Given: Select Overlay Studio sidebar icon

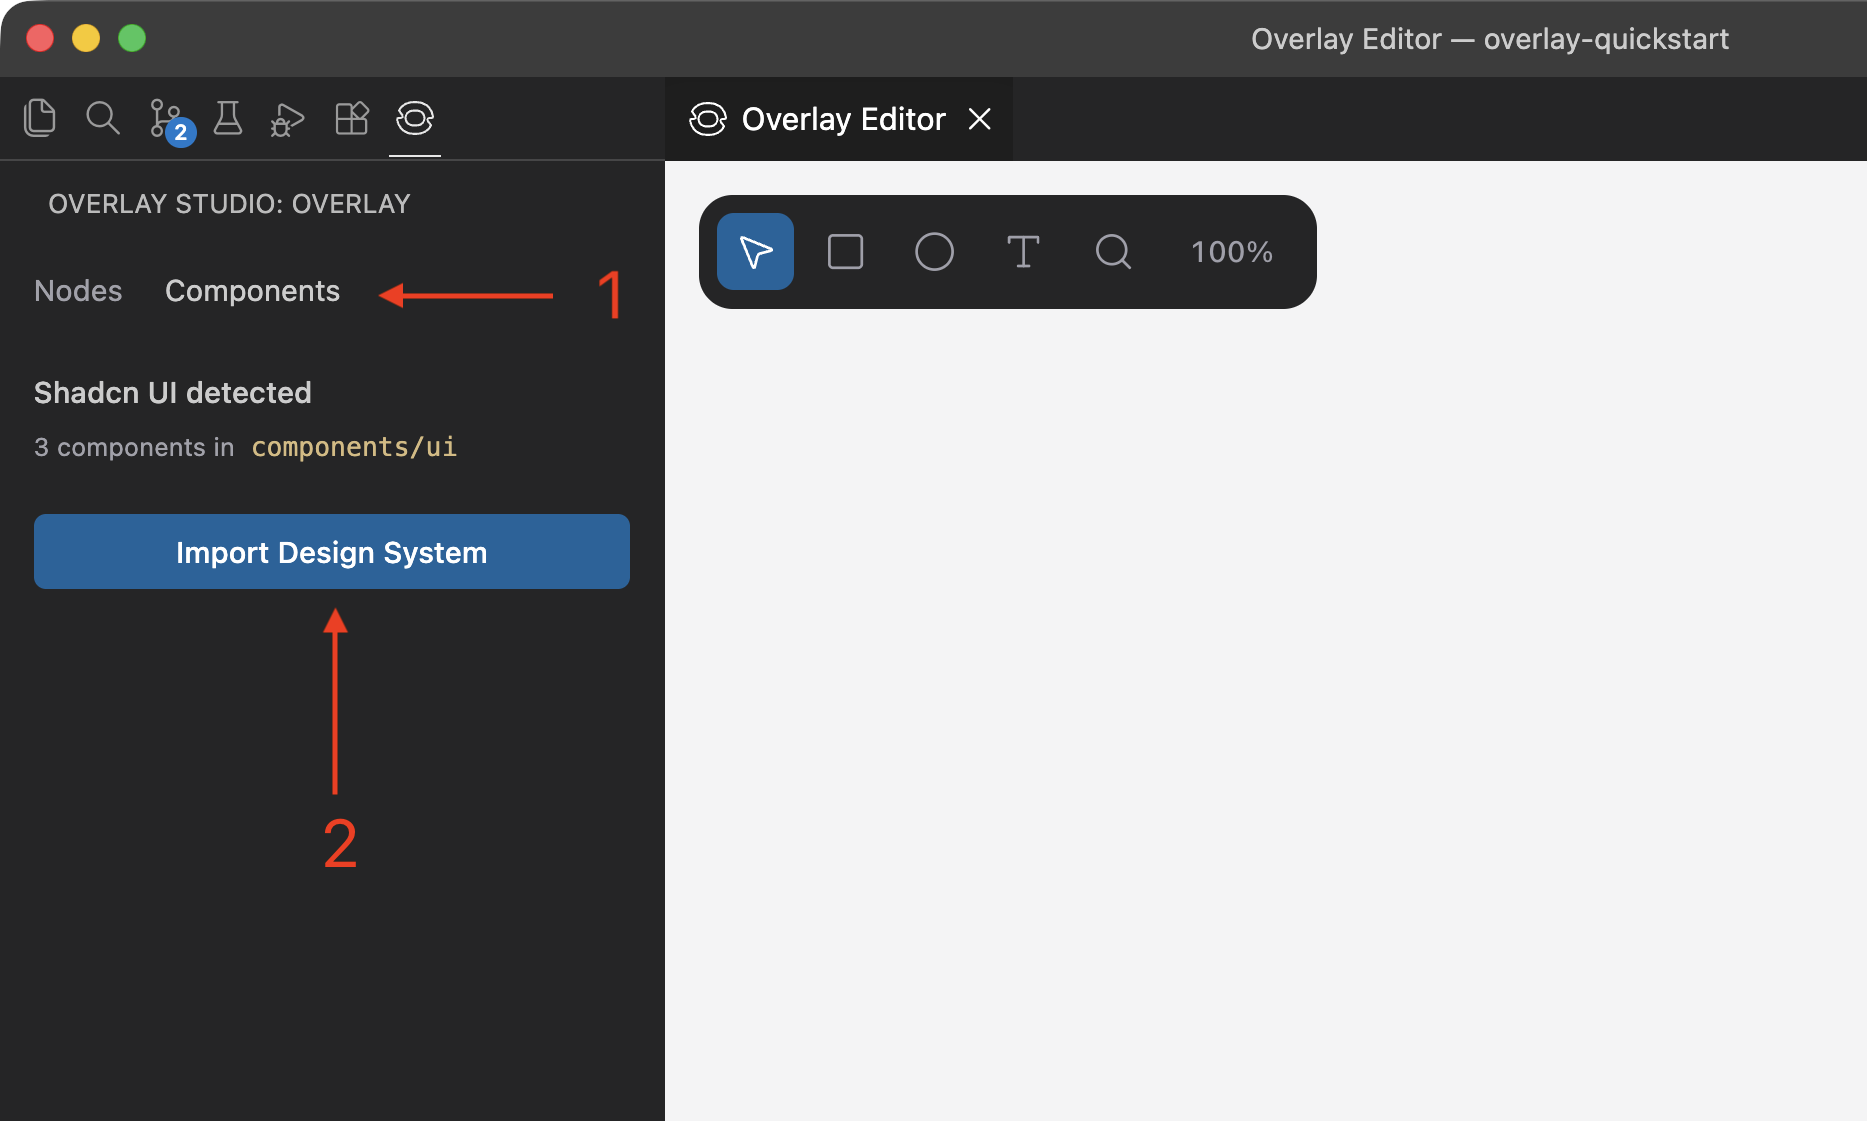Looking at the screenshot, I should point(414,118).
